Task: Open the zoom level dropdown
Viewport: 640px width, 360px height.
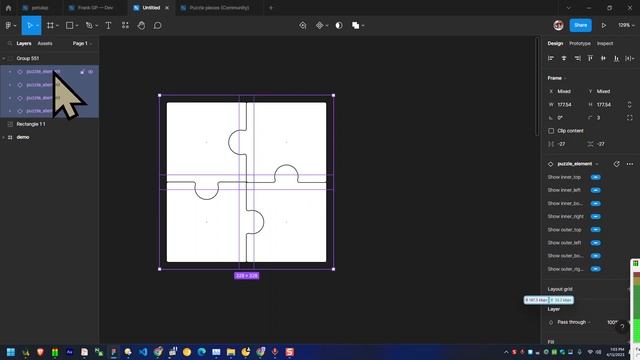Action: click(x=626, y=25)
